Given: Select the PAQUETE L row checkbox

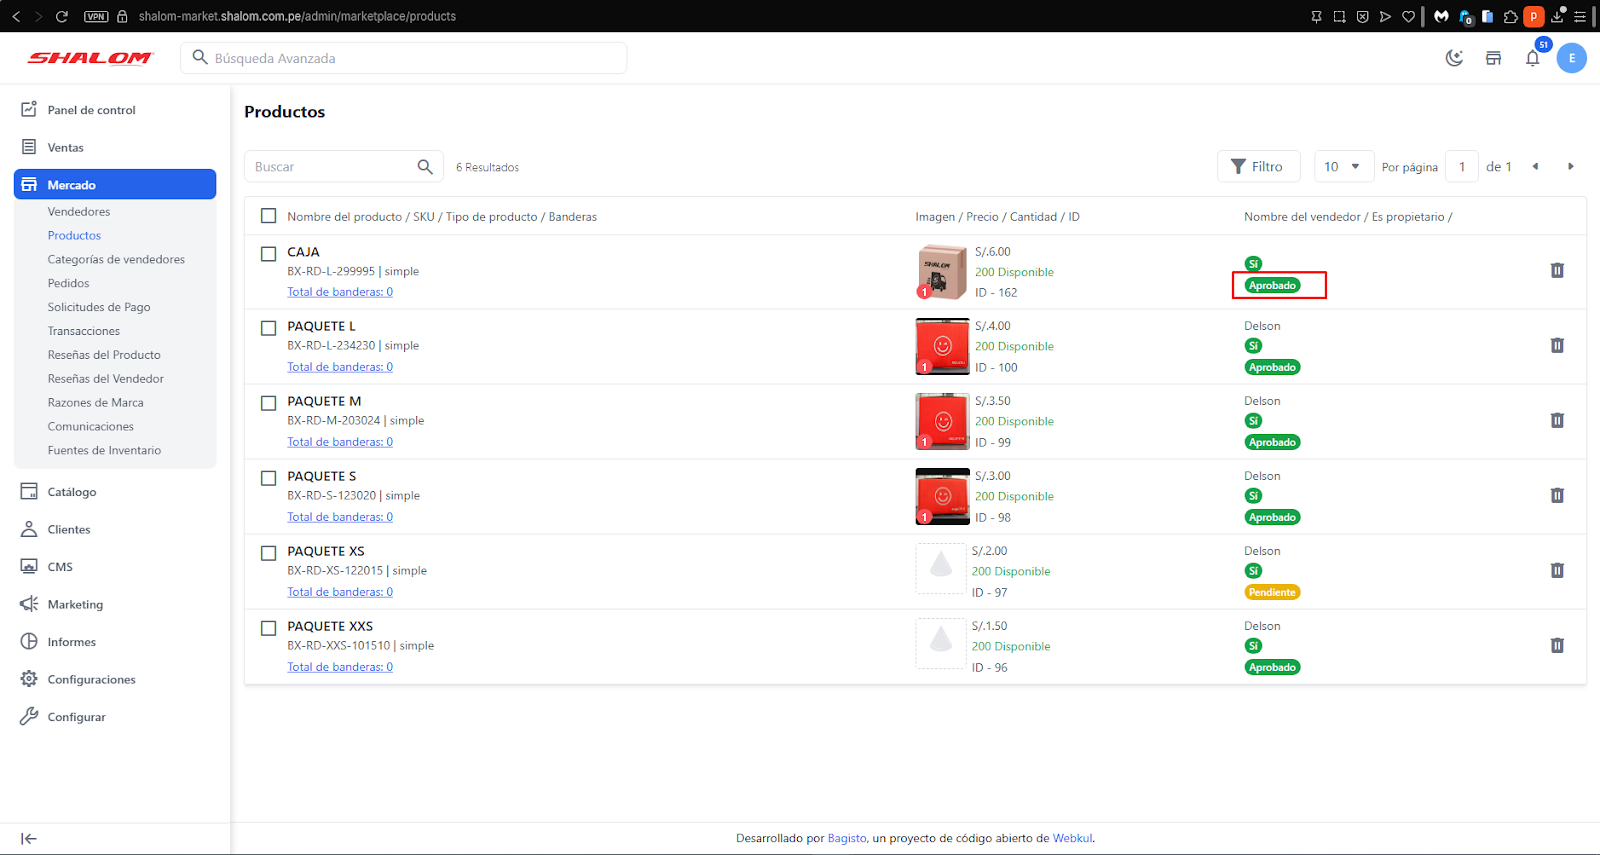Looking at the screenshot, I should [x=268, y=328].
